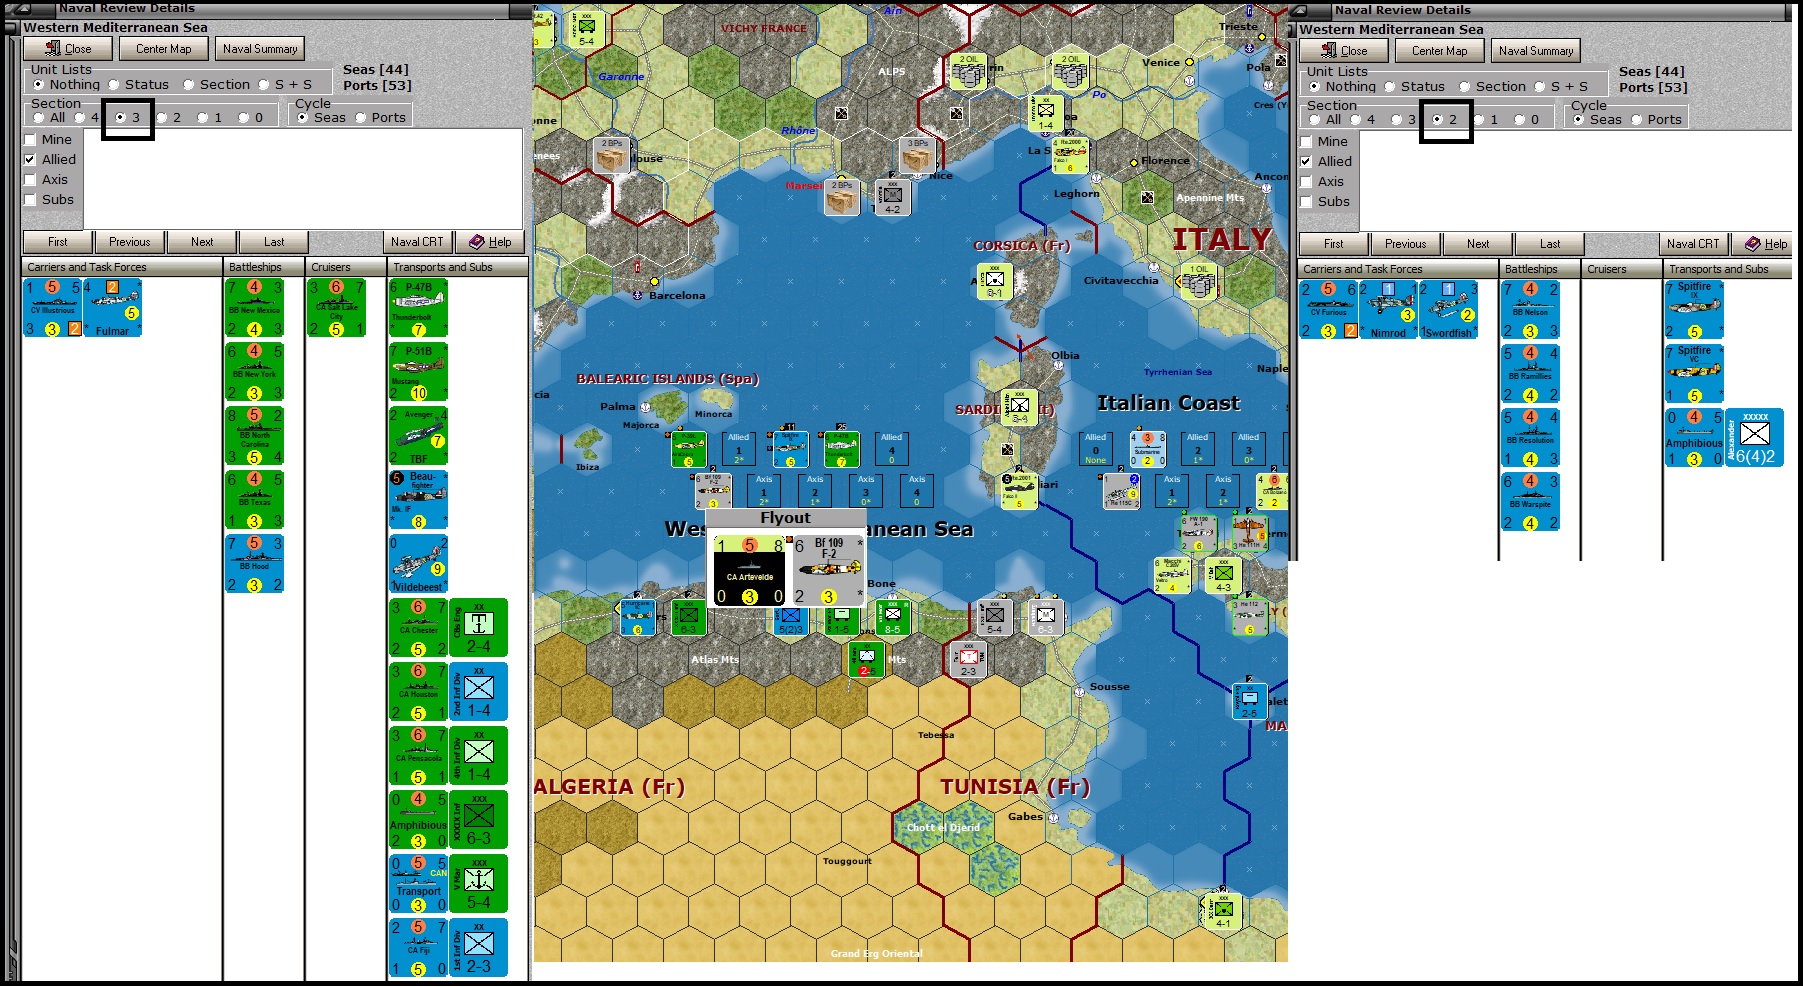Select the Beaufighter counter
Image resolution: width=1803 pixels, height=987 pixels.
pos(419,500)
